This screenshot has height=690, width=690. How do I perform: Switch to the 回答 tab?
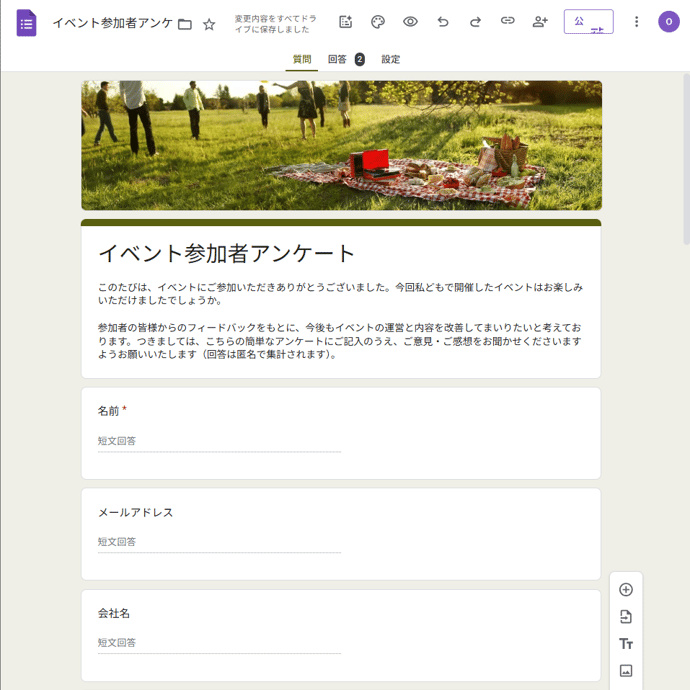(338, 60)
